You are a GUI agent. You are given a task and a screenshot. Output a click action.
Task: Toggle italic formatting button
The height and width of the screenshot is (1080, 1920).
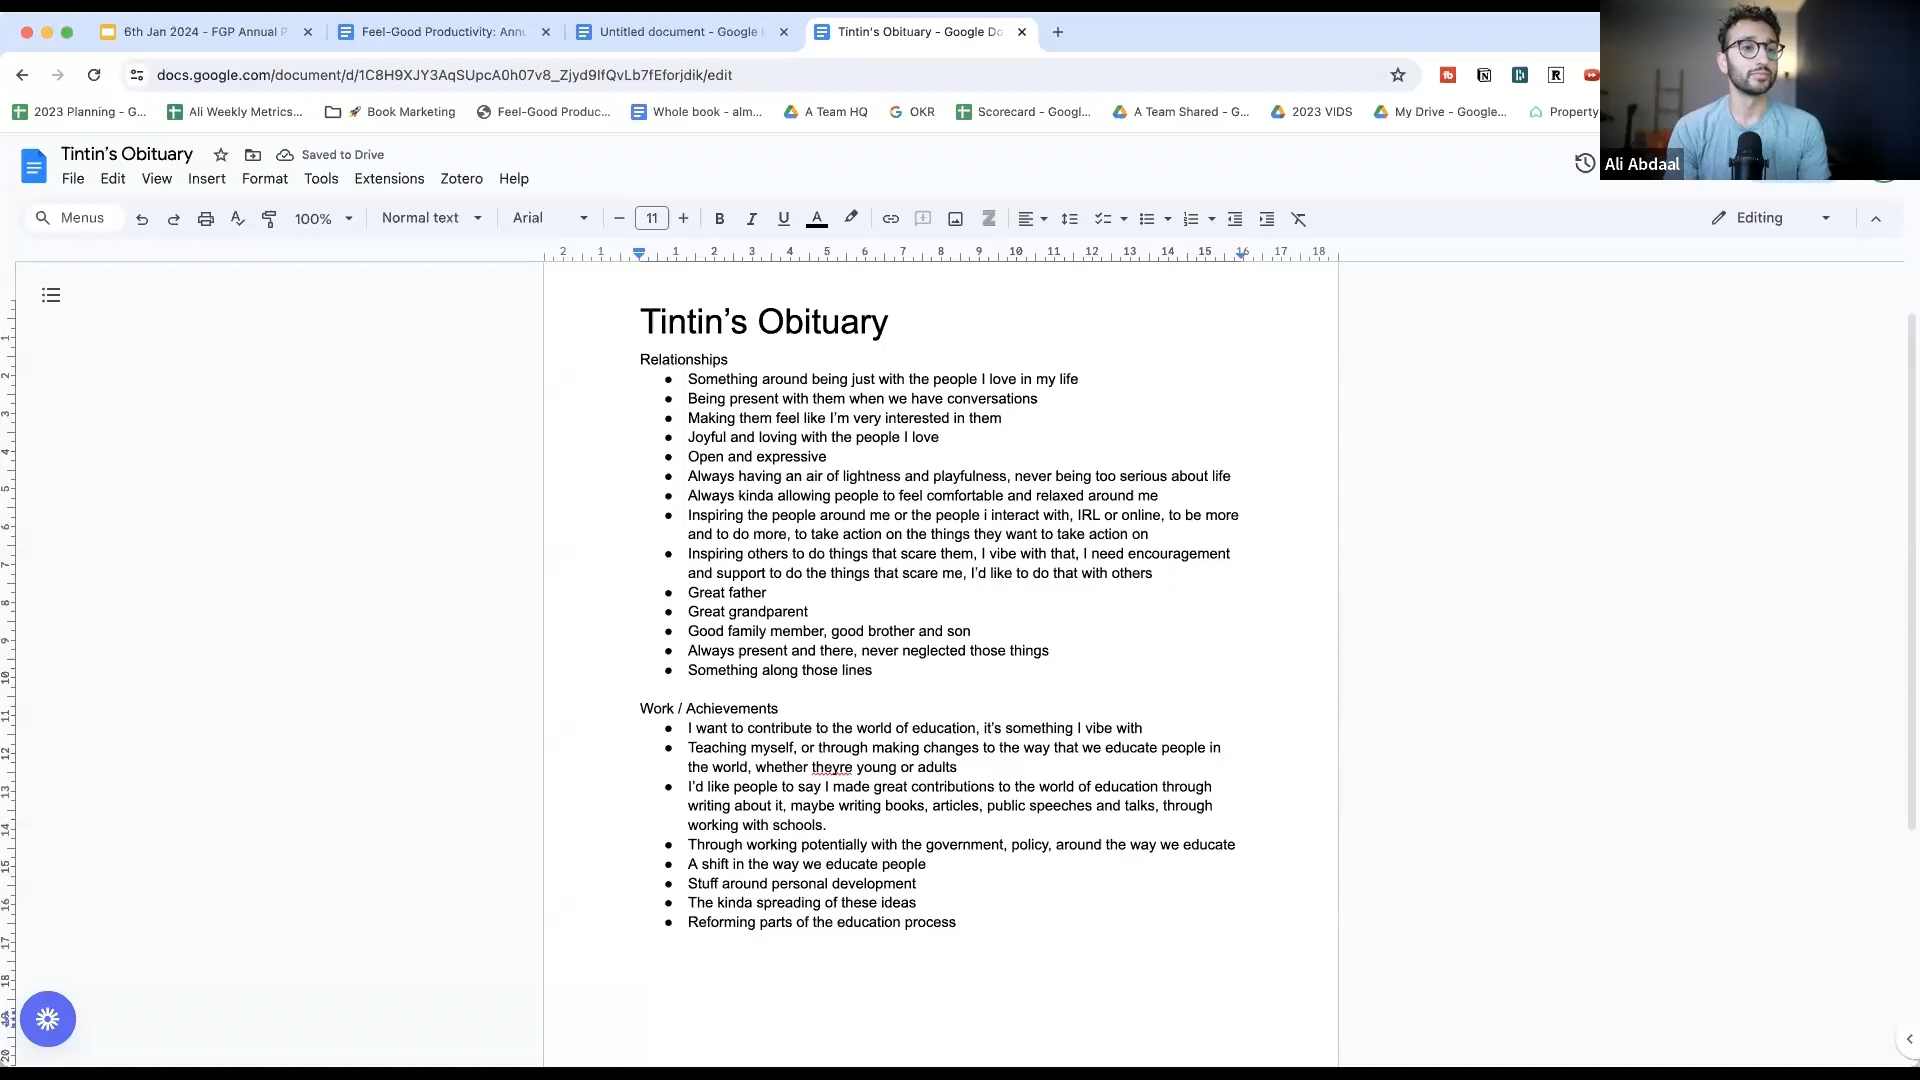(751, 219)
